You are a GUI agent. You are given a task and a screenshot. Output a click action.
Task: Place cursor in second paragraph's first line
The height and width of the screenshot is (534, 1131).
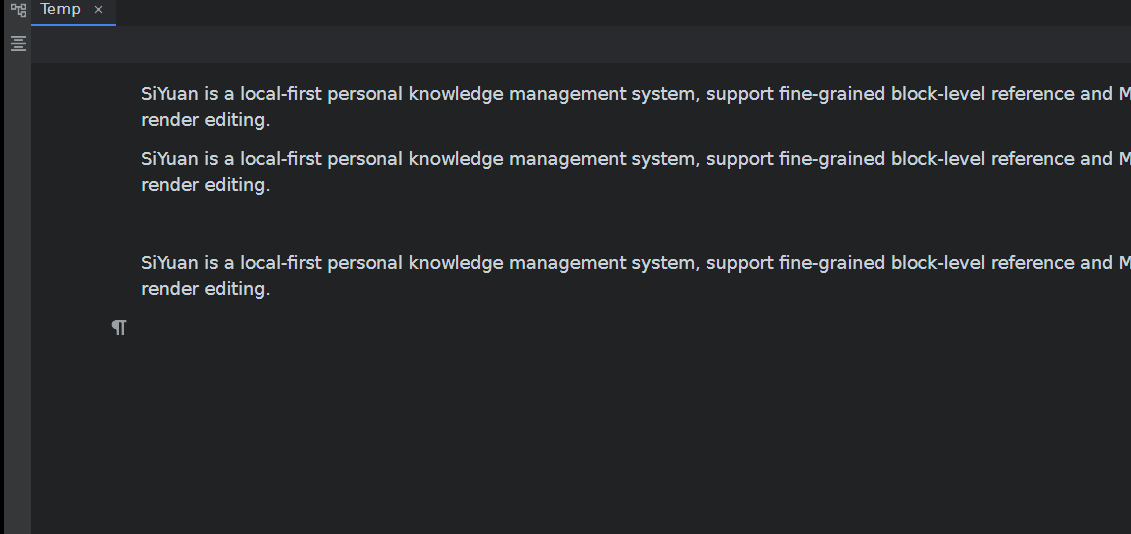[600, 159]
